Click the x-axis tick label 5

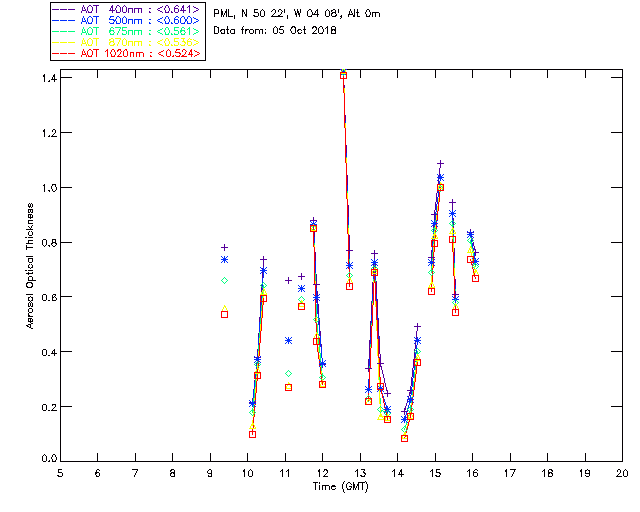coord(60,473)
